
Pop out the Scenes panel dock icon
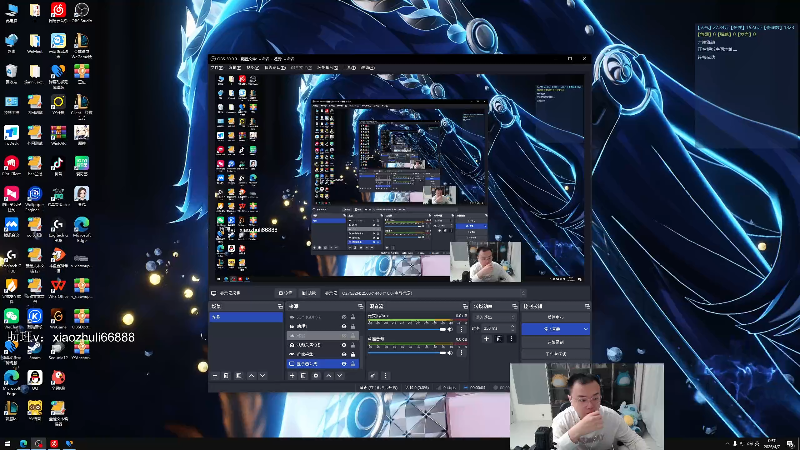coord(280,306)
